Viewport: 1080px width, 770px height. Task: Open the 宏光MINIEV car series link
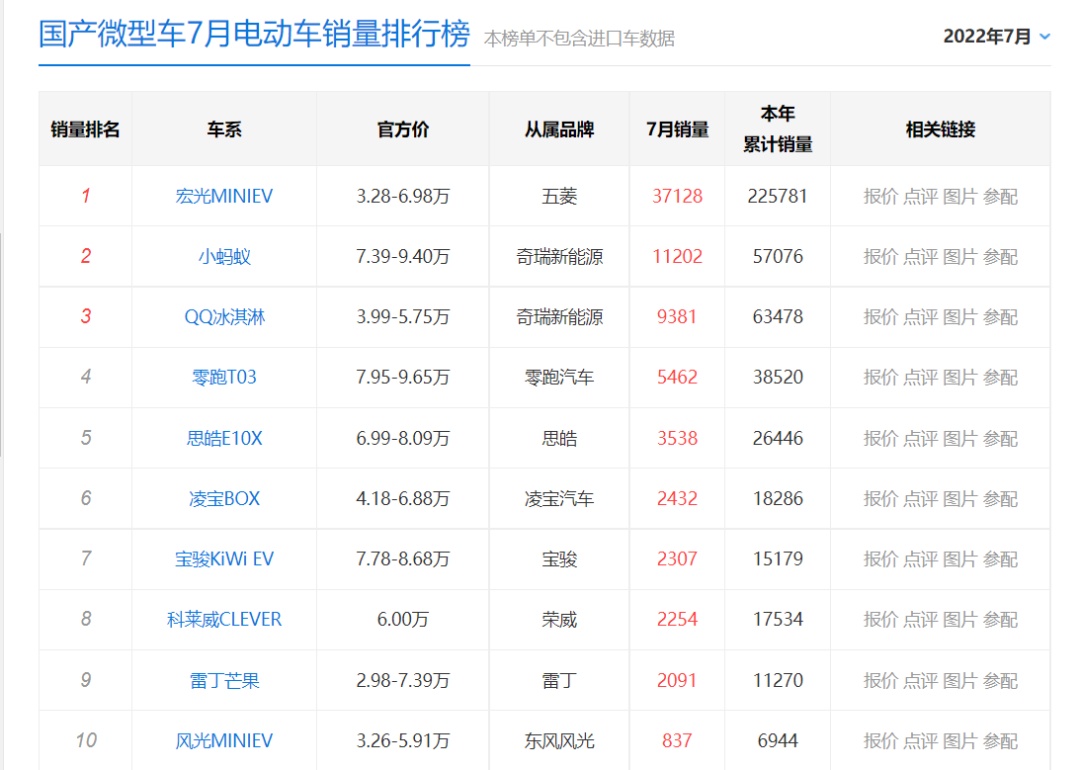224,196
